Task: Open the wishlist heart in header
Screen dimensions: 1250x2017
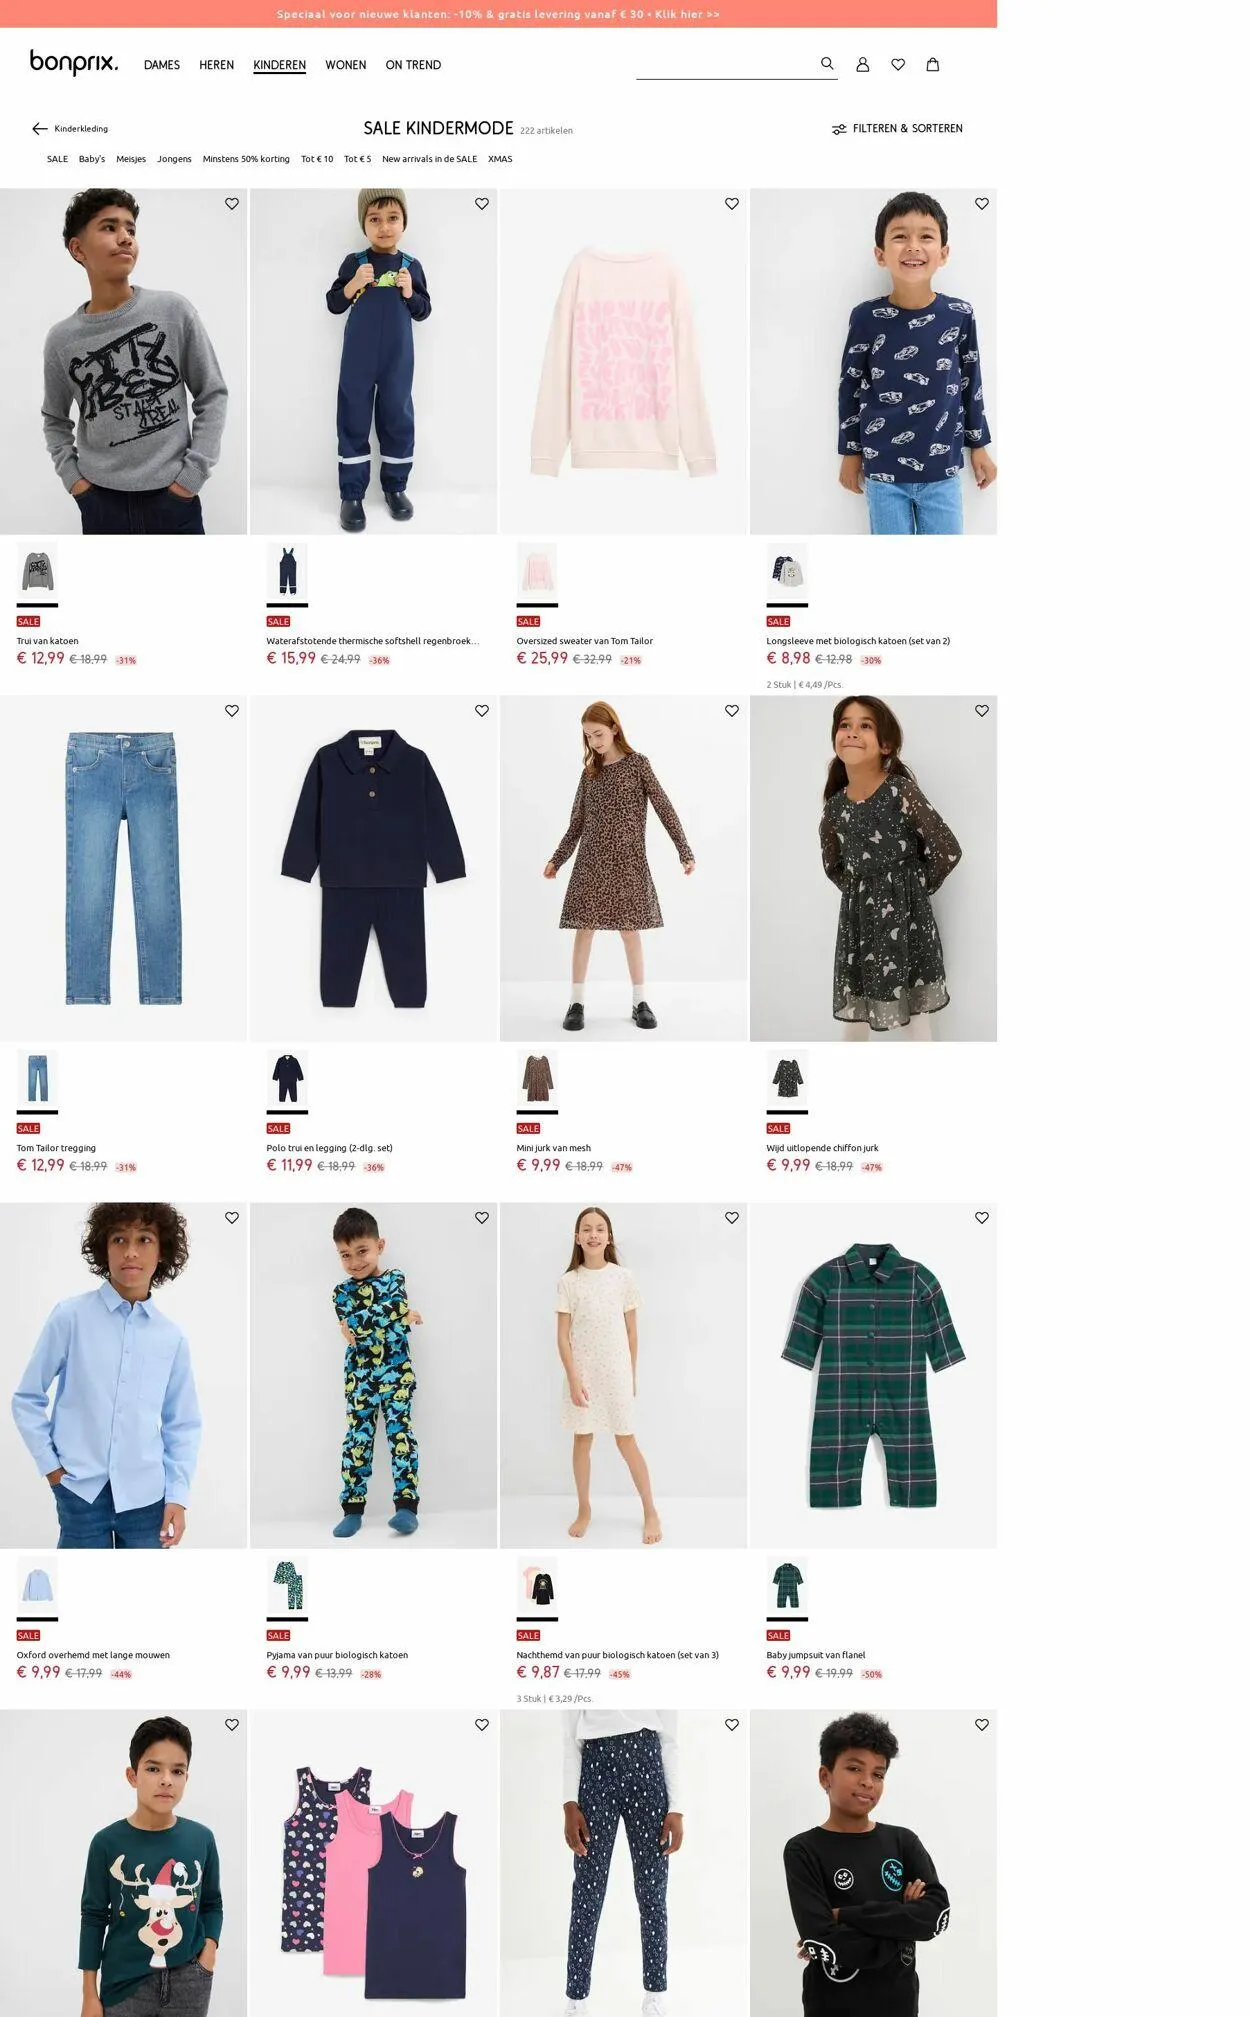Action: pyautogui.click(x=898, y=64)
